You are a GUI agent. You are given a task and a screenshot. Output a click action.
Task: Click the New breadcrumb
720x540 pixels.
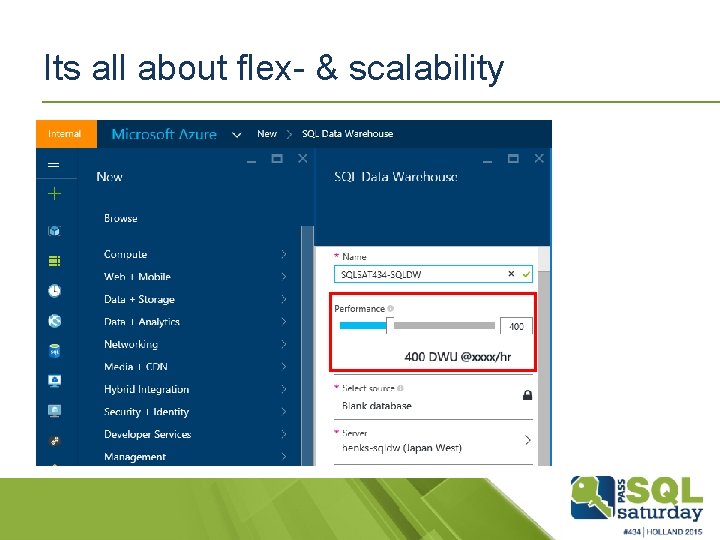(x=267, y=134)
